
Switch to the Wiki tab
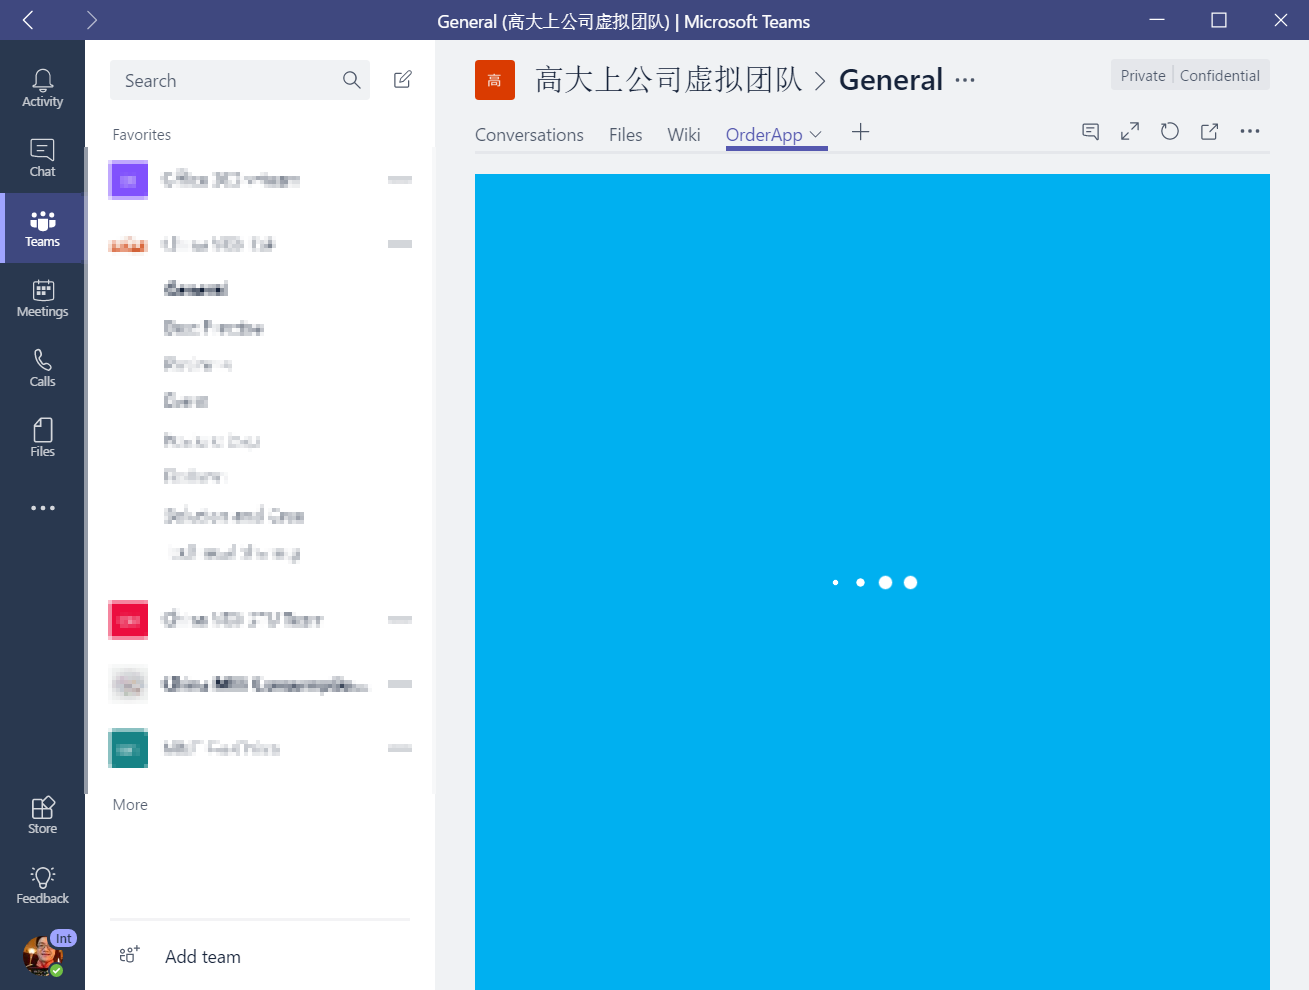[684, 135]
